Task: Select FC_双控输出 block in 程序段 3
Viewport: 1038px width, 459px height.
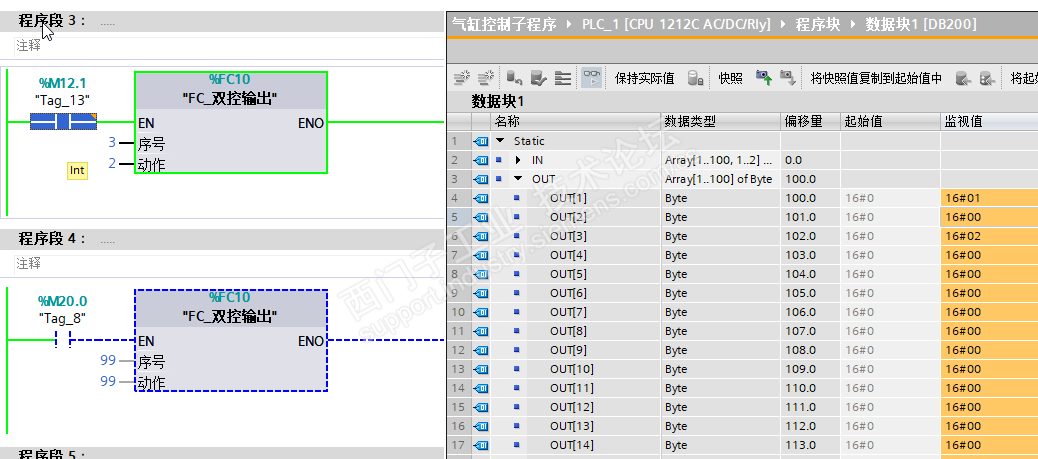Action: pyautogui.click(x=230, y=123)
